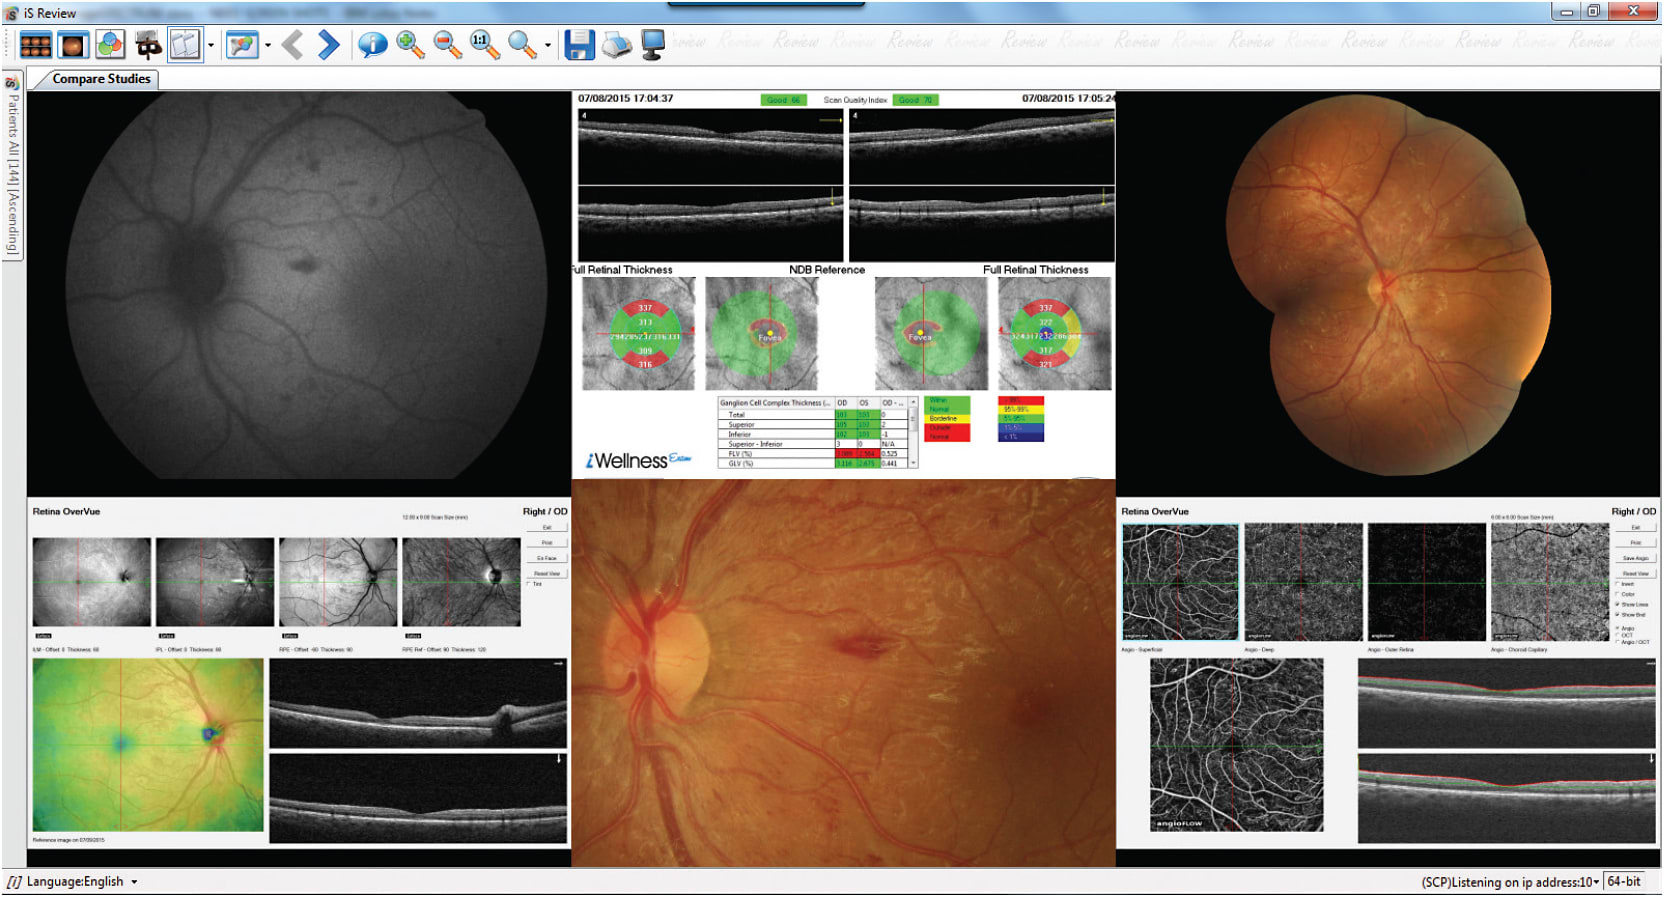Select the plain magnifier zoom tool
The height and width of the screenshot is (897, 1664).
tap(521, 45)
